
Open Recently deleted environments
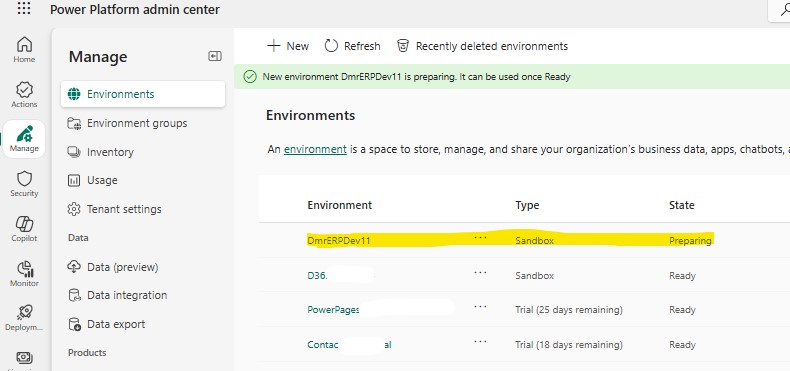pyautogui.click(x=482, y=46)
